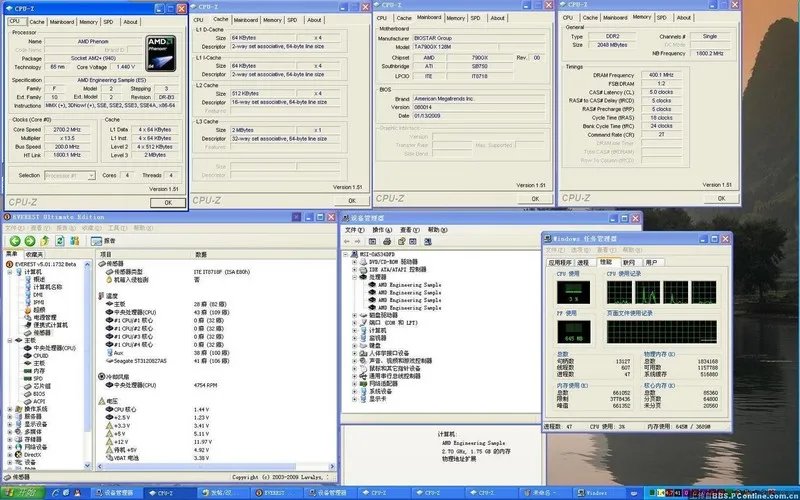Collapse the 主板 branch in EVEREST tree

pyautogui.click(x=10, y=340)
